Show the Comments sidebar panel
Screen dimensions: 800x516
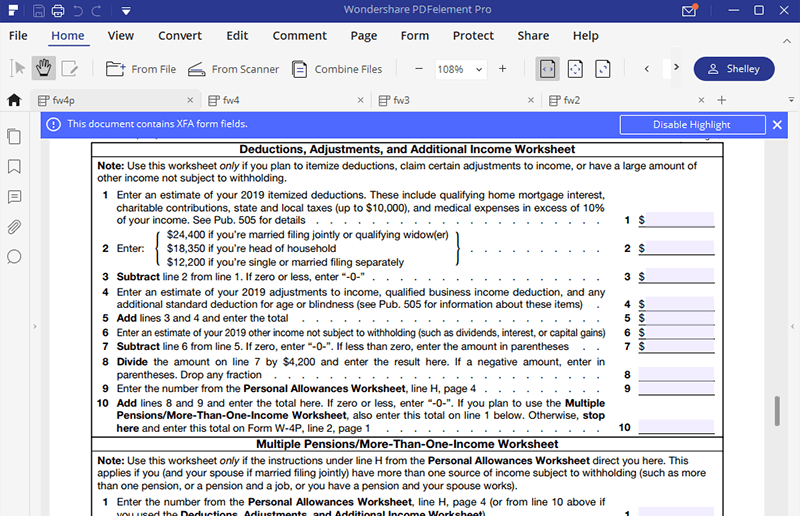(14, 197)
